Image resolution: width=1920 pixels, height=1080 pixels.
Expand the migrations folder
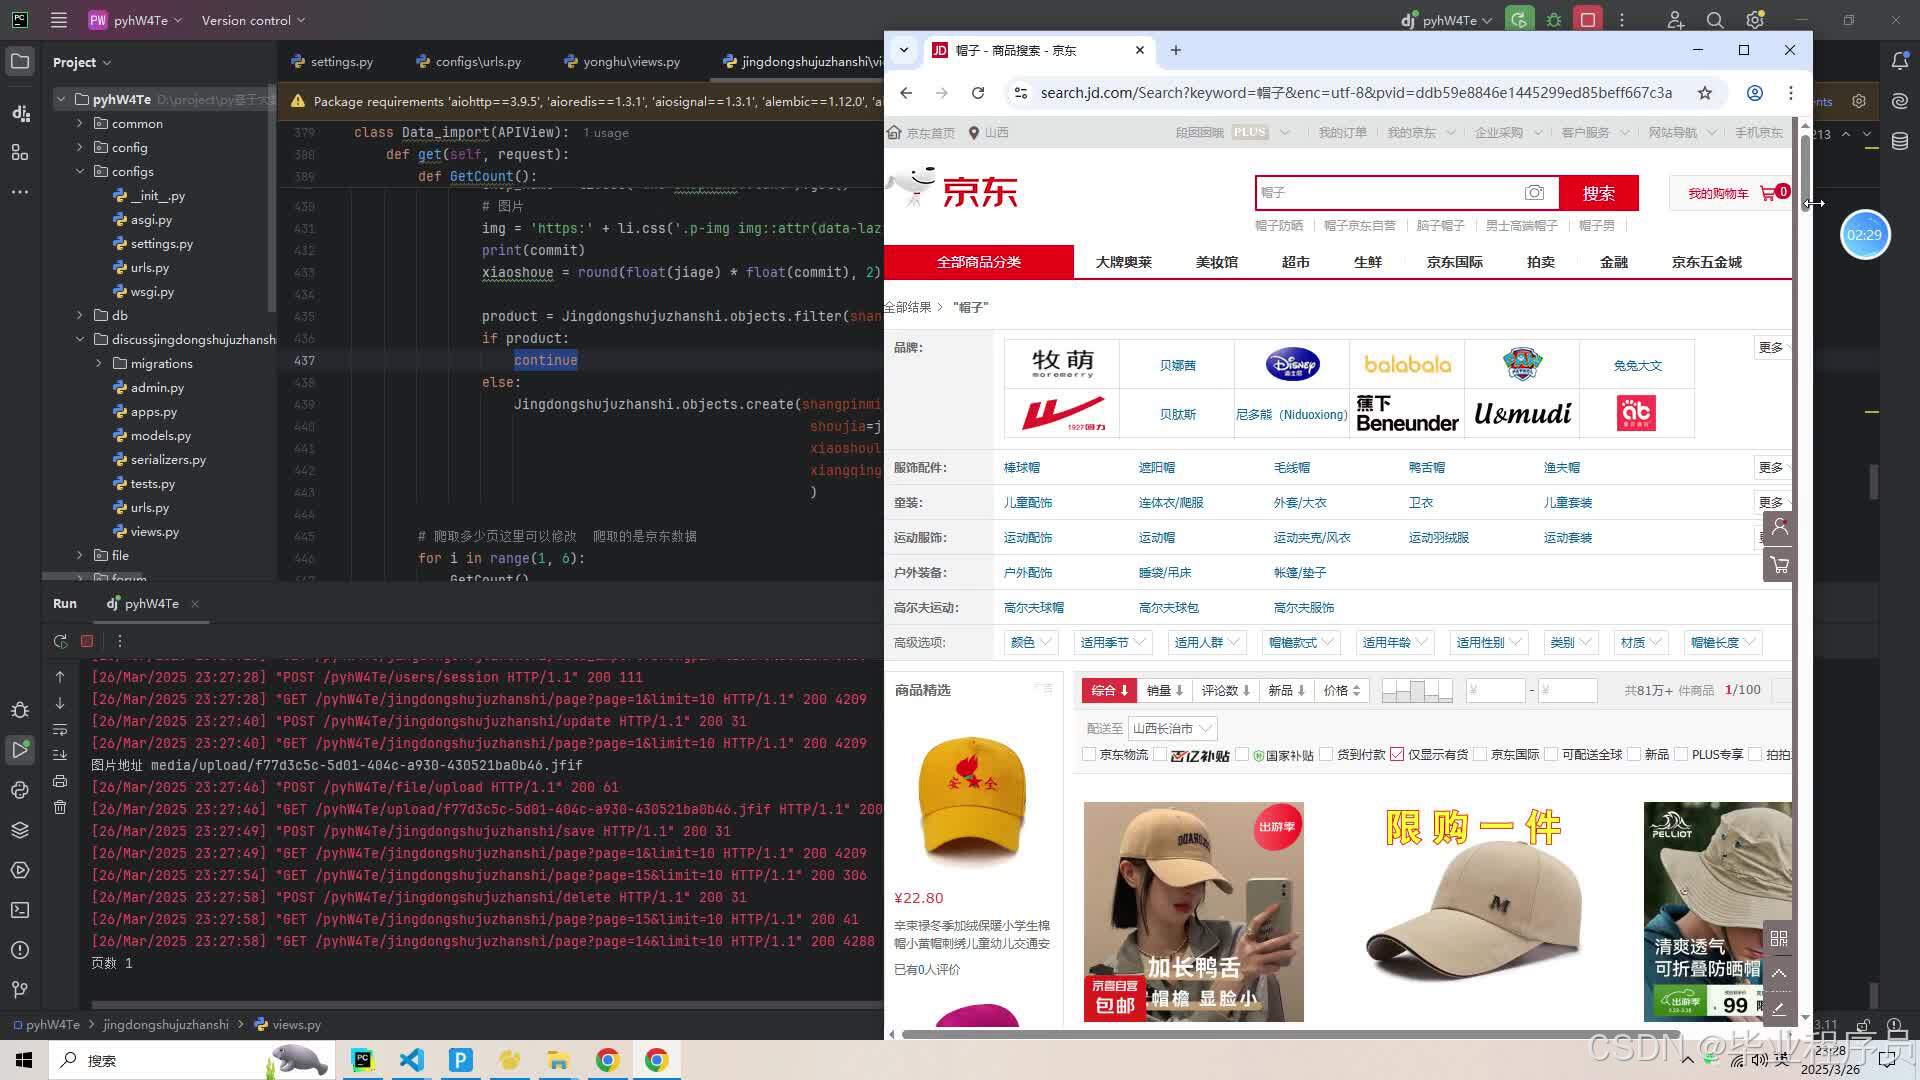pos(99,363)
